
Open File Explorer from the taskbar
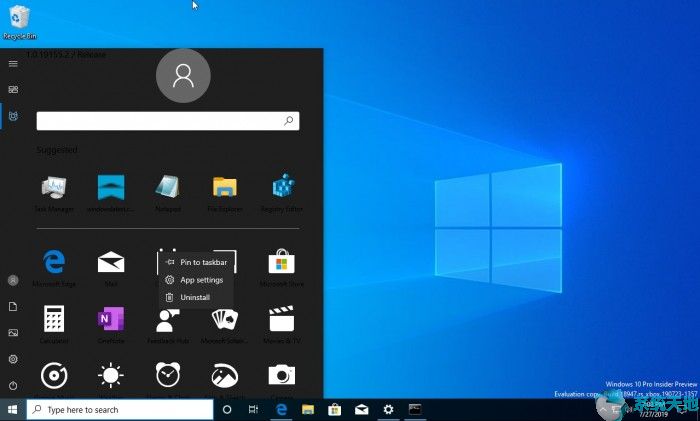(308, 409)
